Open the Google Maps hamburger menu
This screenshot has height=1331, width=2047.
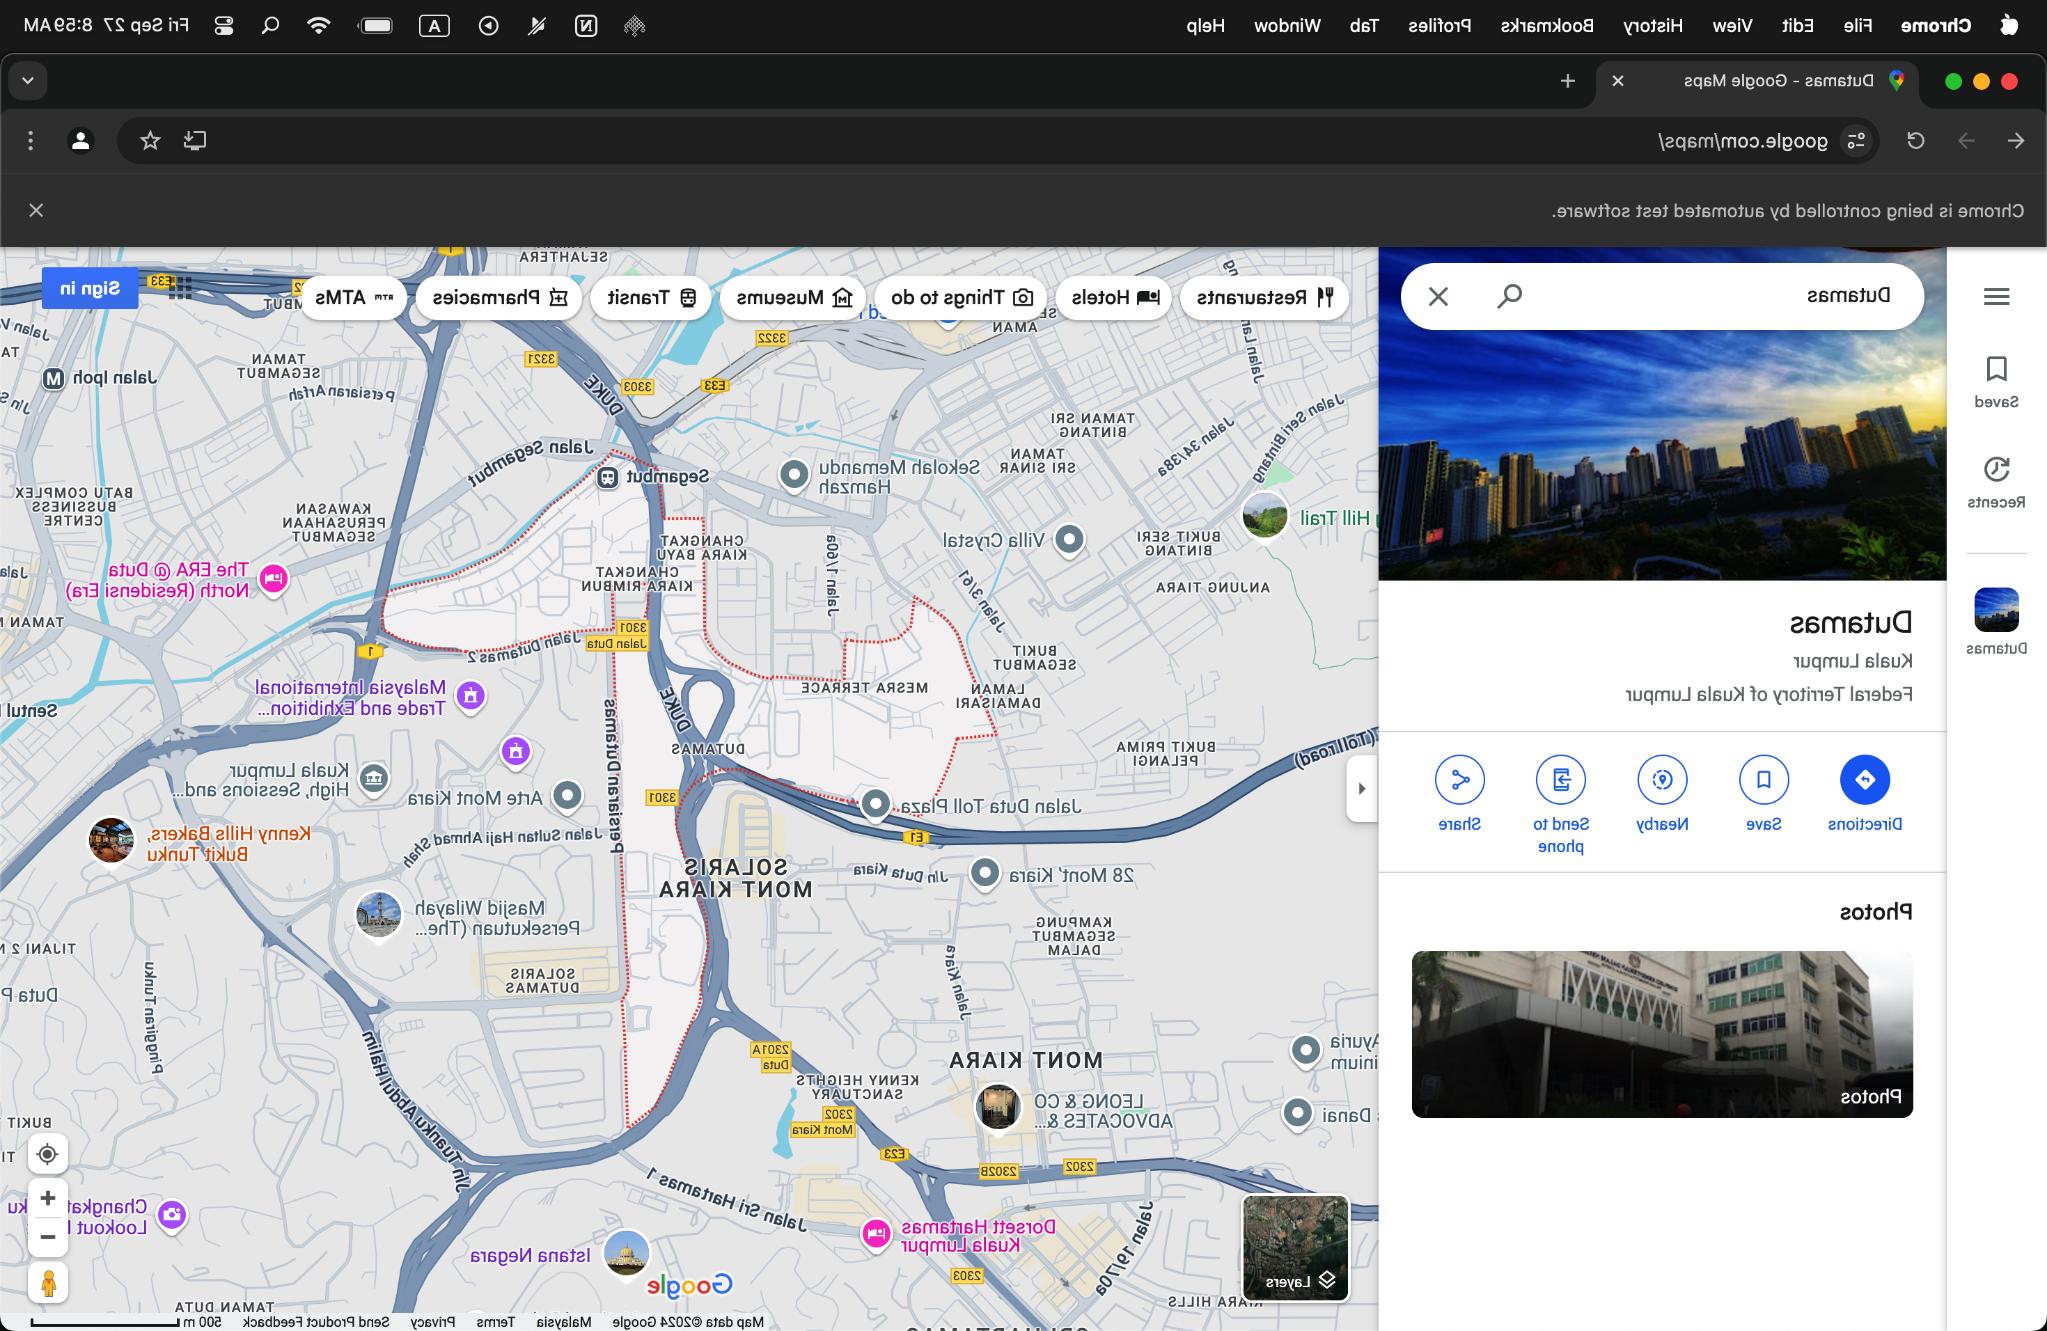pos(1996,296)
